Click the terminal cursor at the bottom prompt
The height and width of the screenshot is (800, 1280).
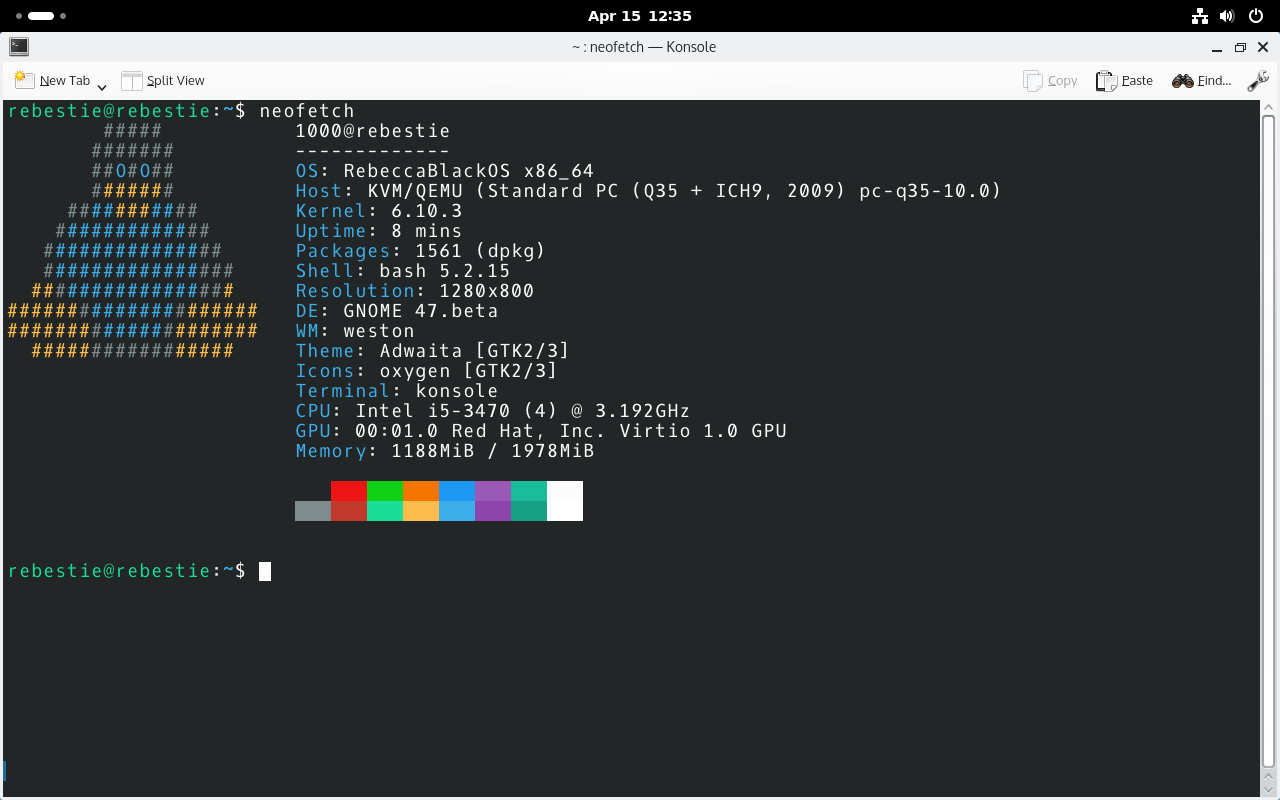pyautogui.click(x=265, y=571)
